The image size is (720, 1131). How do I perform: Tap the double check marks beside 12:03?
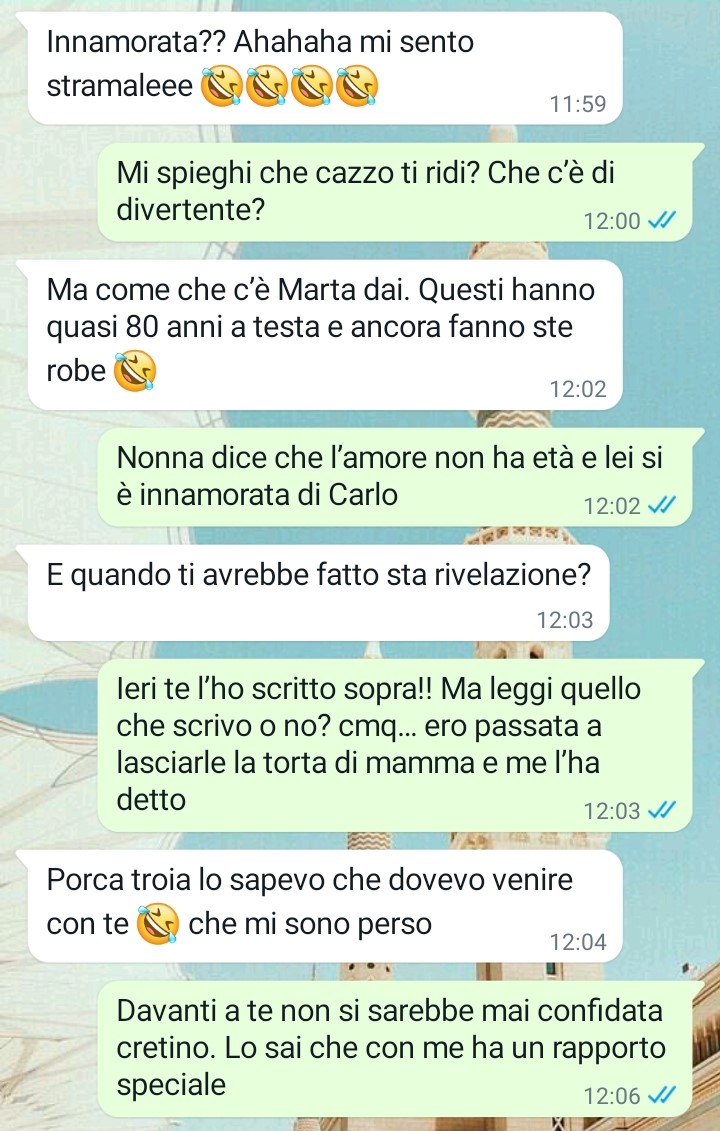tap(662, 810)
